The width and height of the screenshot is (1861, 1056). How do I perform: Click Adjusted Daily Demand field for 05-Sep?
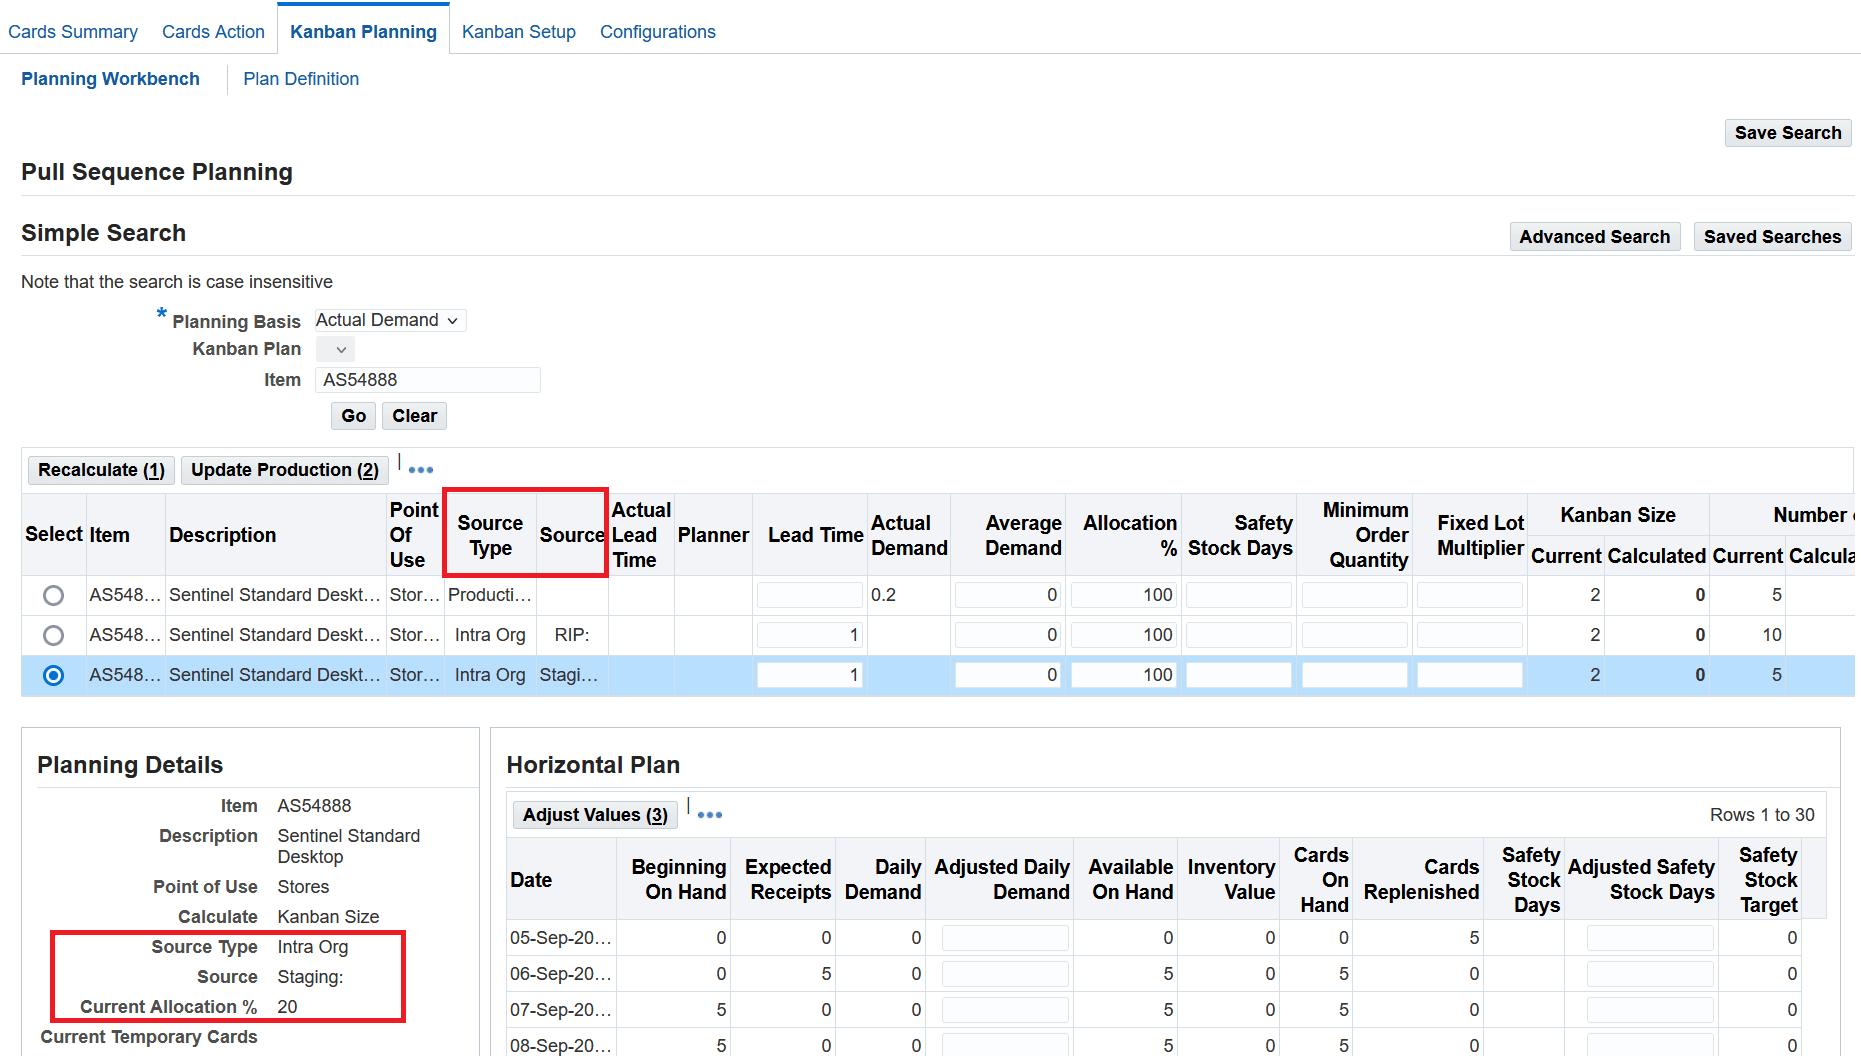coord(1005,938)
